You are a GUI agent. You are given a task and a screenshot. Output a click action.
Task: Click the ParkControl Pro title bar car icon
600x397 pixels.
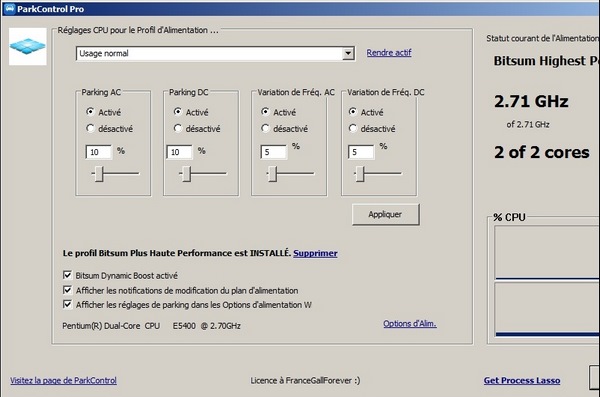coord(10,8)
